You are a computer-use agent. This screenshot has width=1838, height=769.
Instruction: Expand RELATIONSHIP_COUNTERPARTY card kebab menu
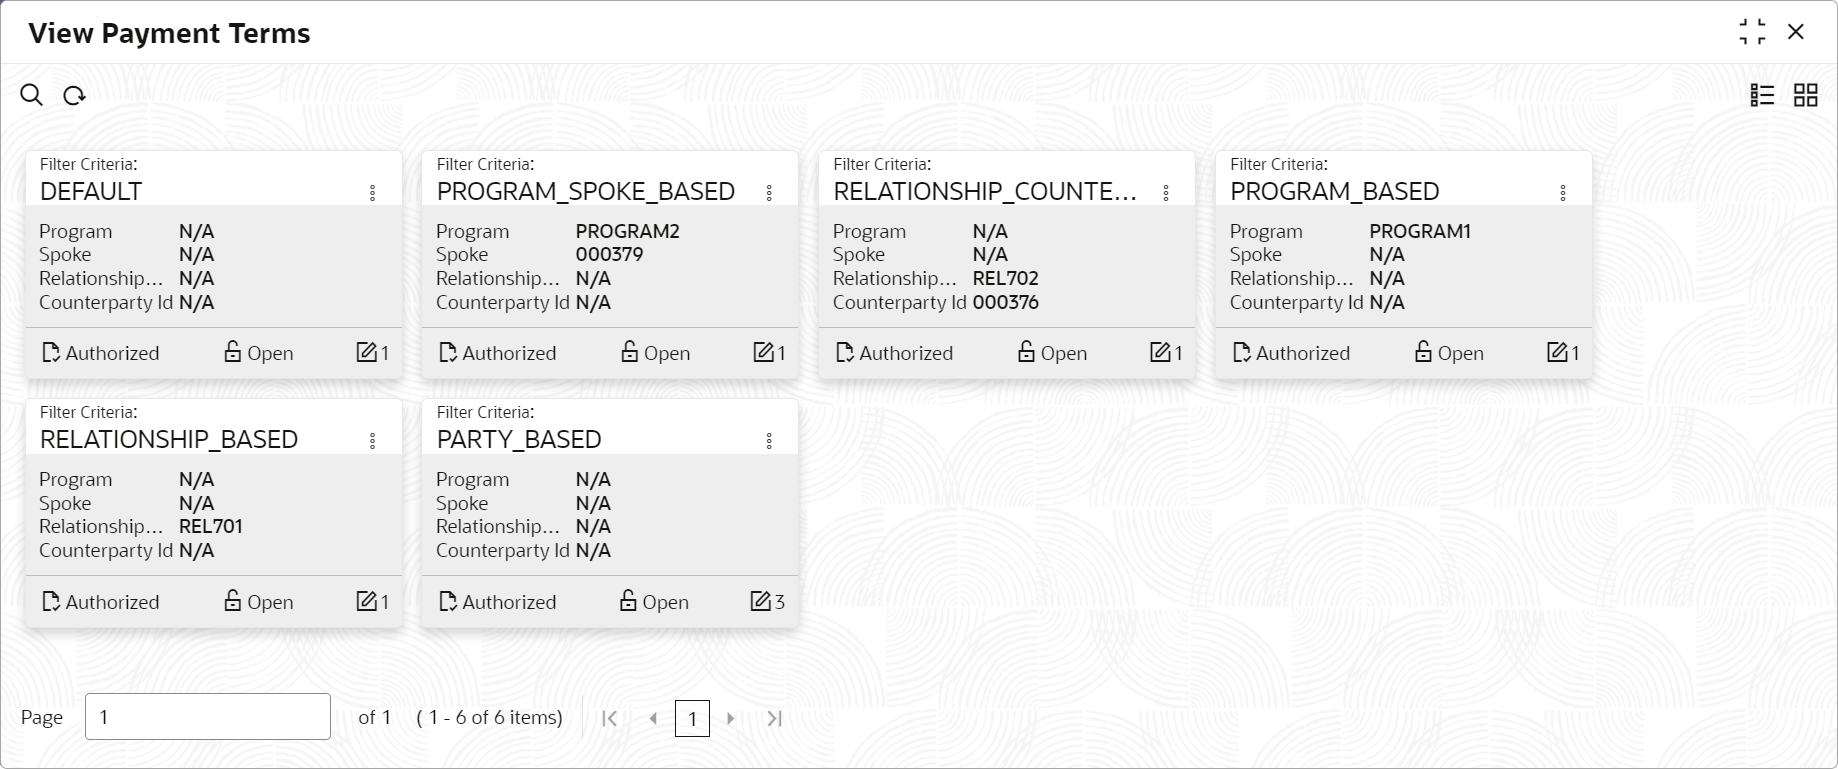tap(1166, 193)
